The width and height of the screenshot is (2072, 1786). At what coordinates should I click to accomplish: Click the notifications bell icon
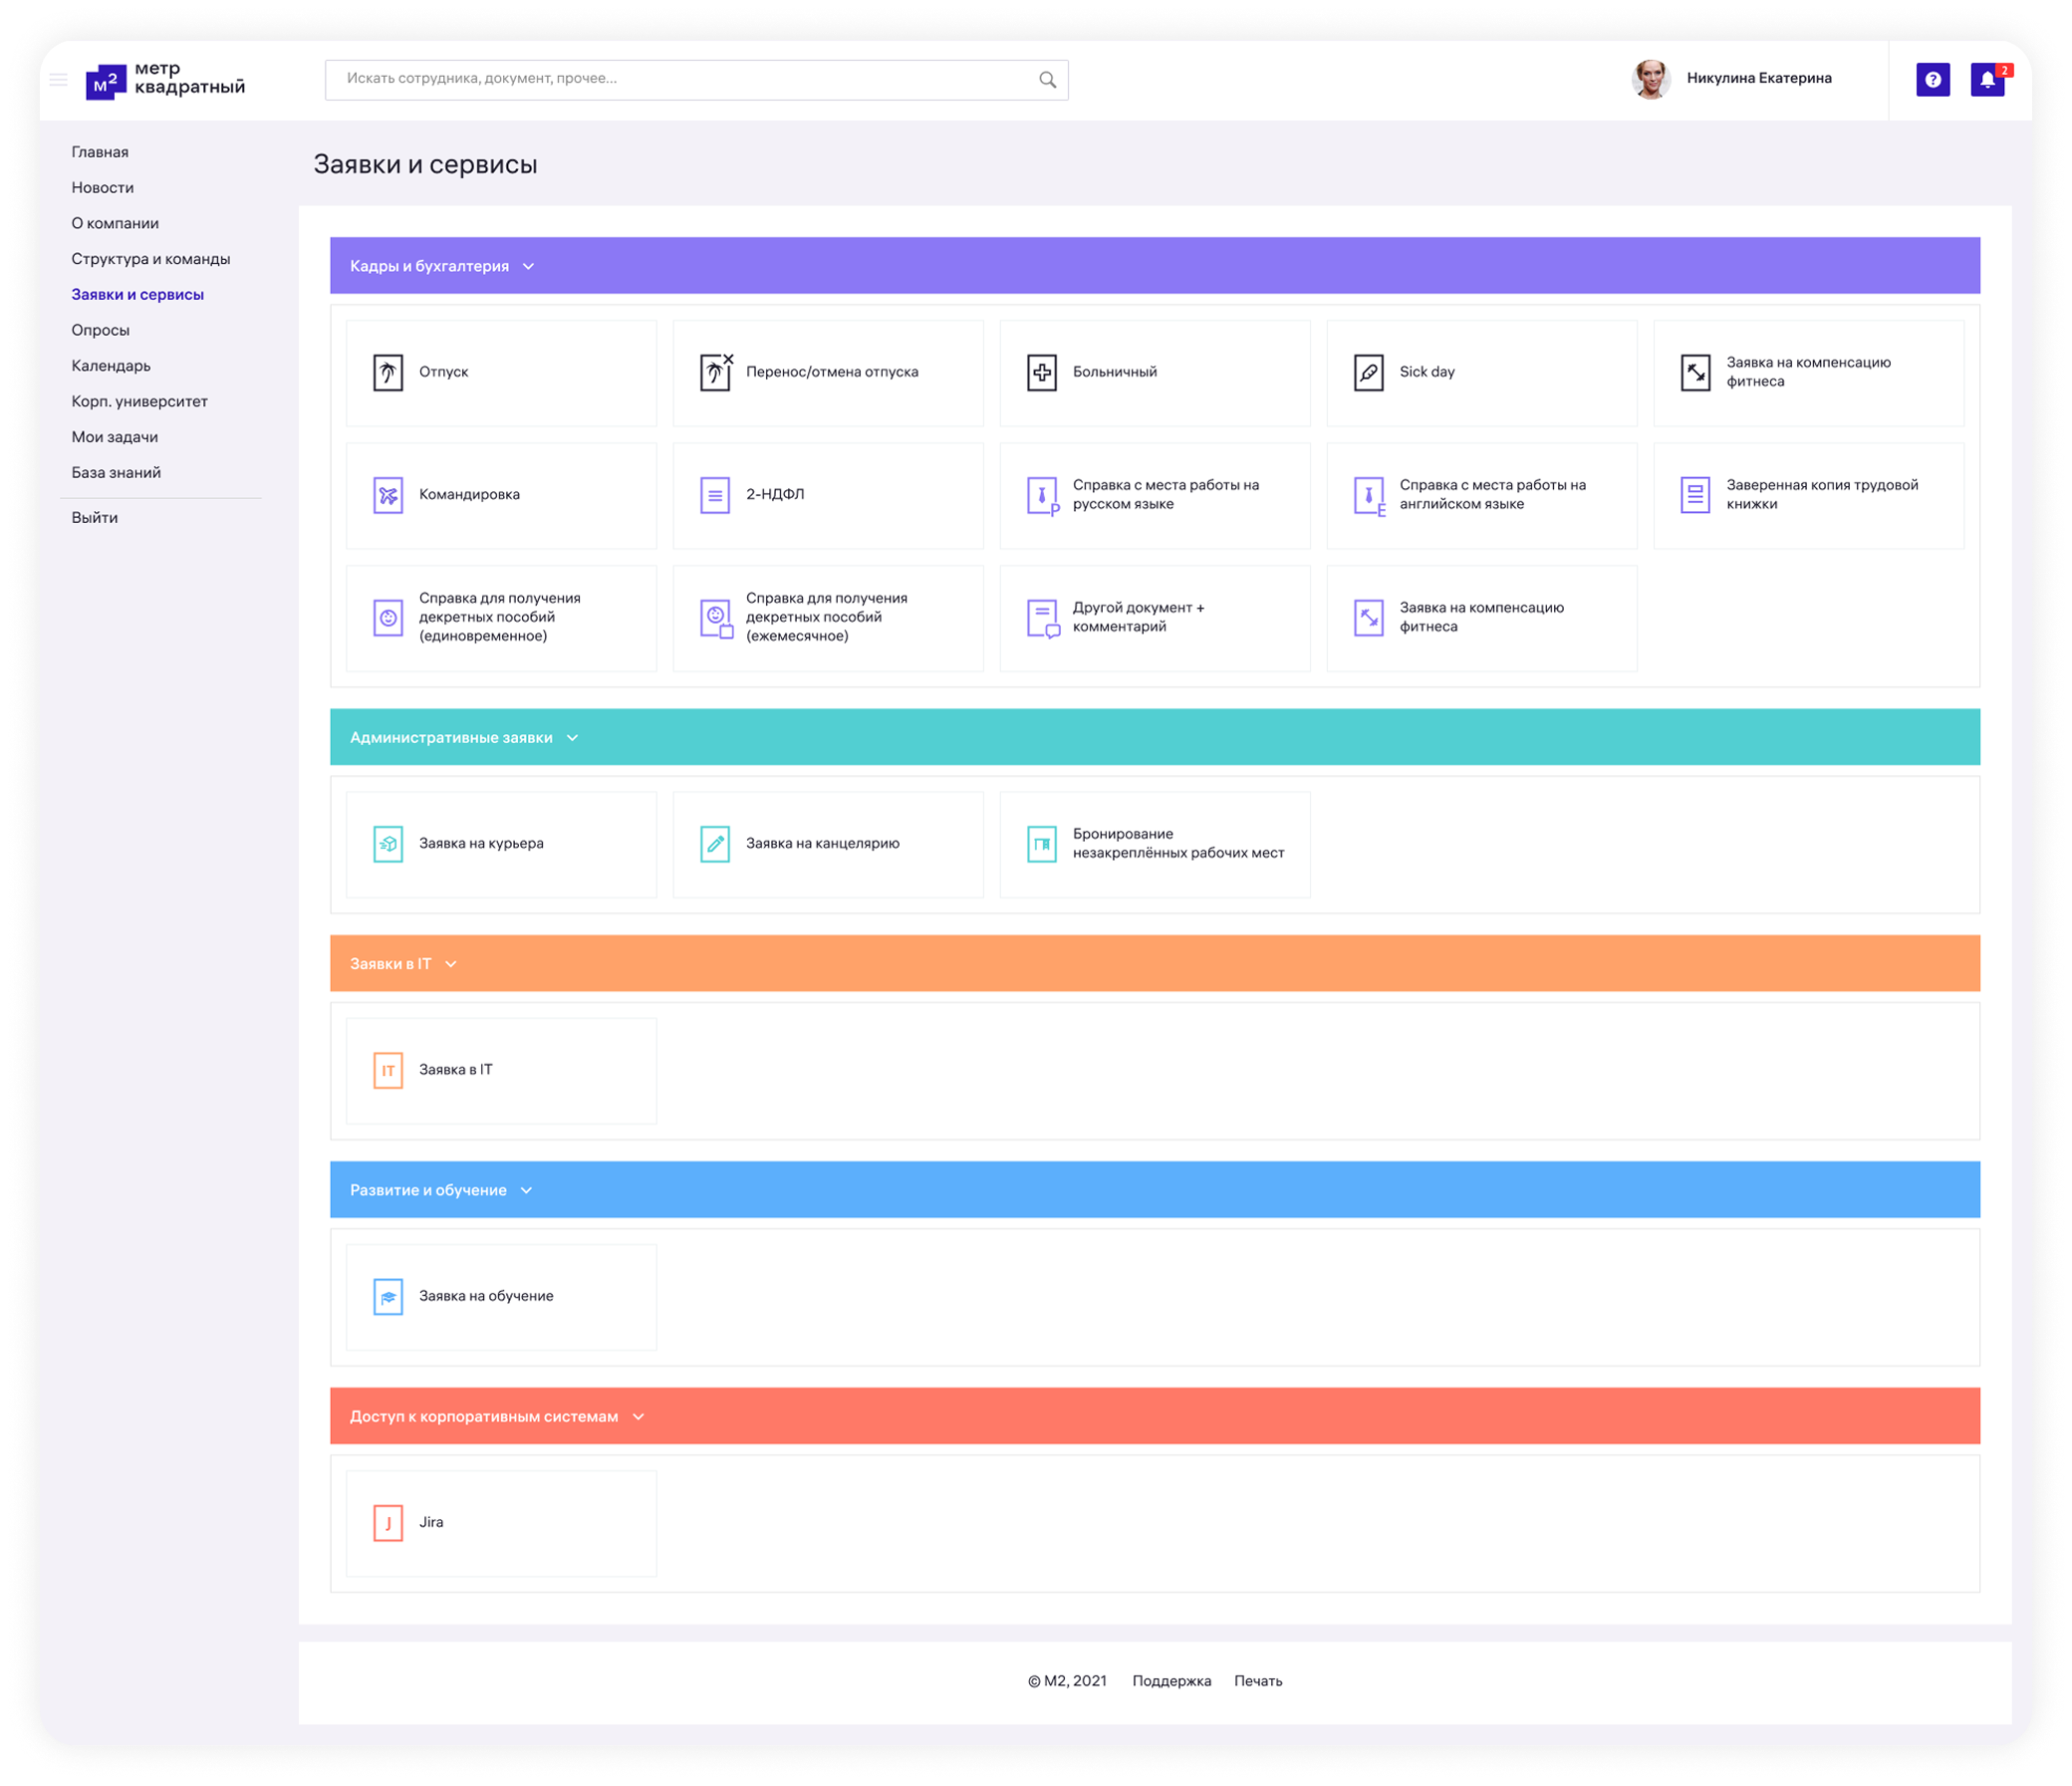[1986, 80]
